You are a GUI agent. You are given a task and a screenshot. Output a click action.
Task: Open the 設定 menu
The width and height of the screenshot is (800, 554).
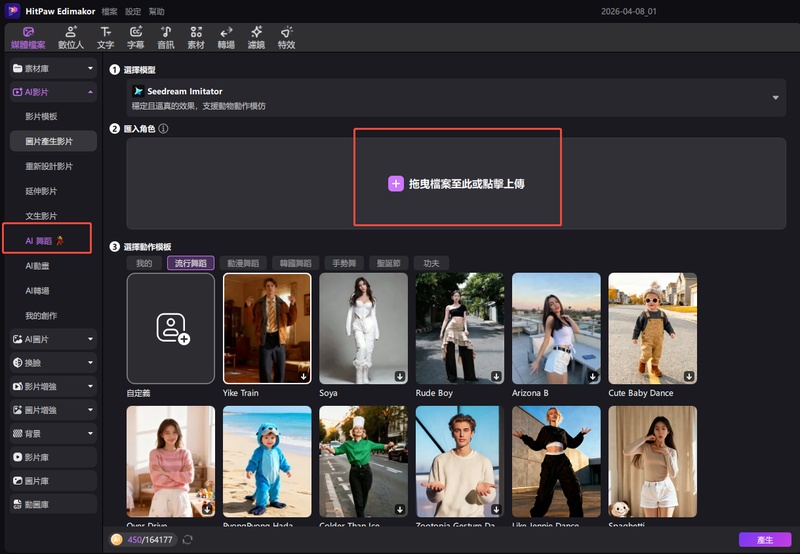point(133,11)
